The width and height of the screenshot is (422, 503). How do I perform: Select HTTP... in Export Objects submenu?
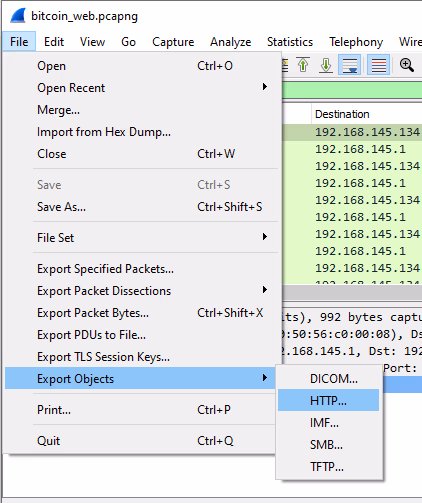328,400
